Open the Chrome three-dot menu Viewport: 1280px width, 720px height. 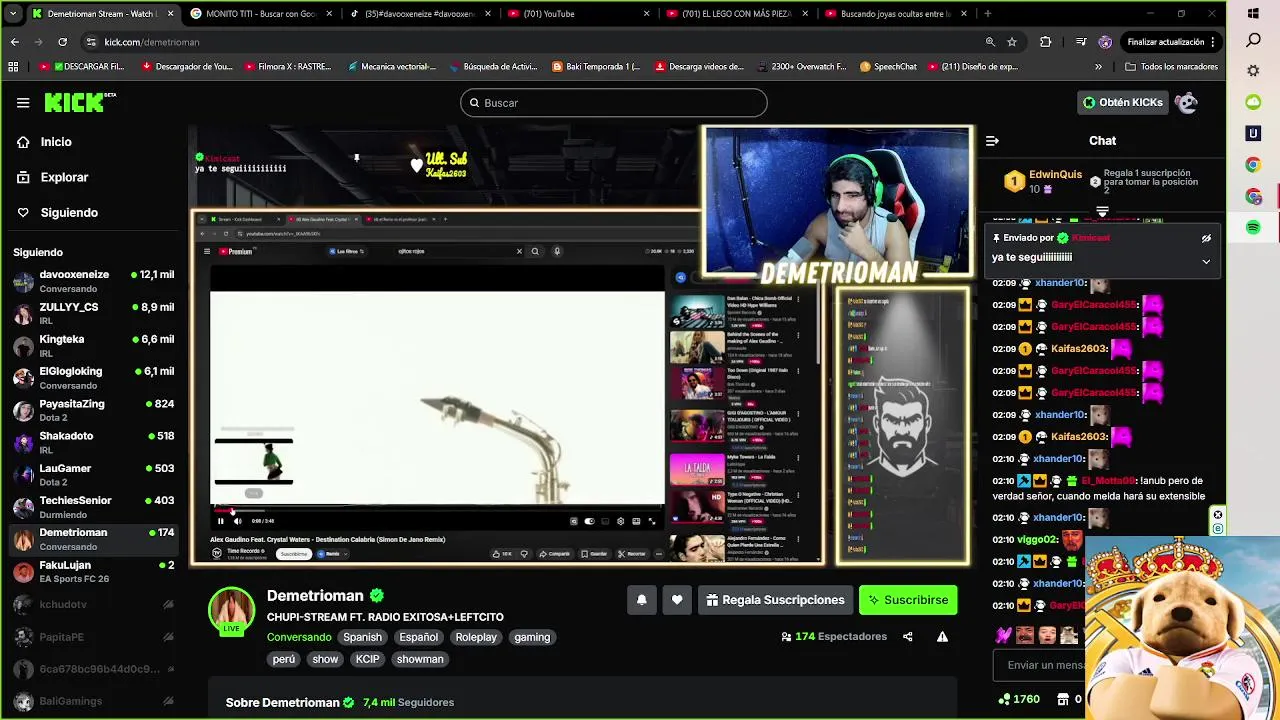(1213, 42)
